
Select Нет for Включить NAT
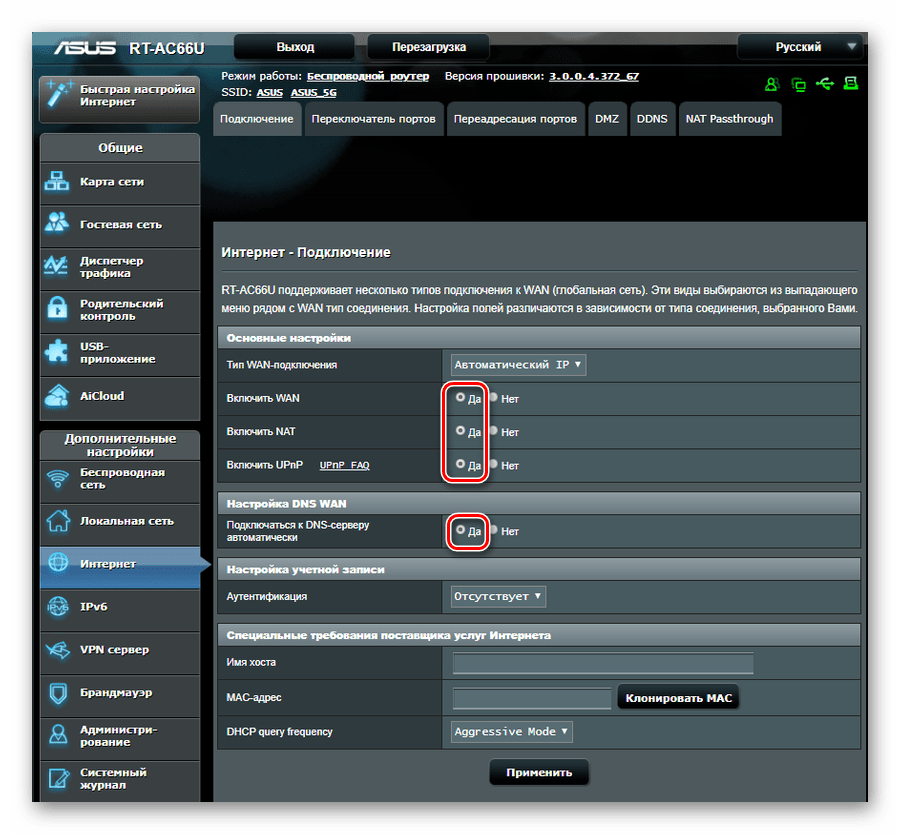(493, 430)
